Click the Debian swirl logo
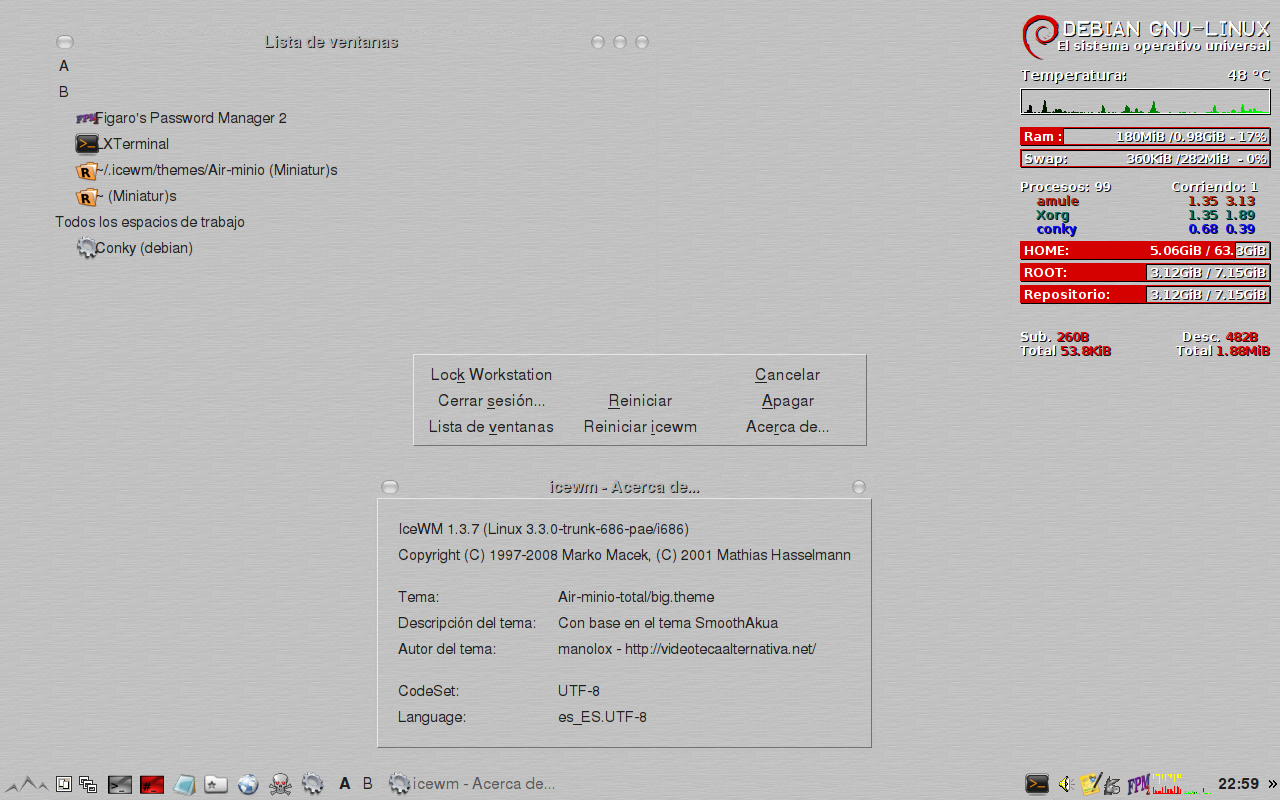1280x800 pixels. pos(1039,36)
